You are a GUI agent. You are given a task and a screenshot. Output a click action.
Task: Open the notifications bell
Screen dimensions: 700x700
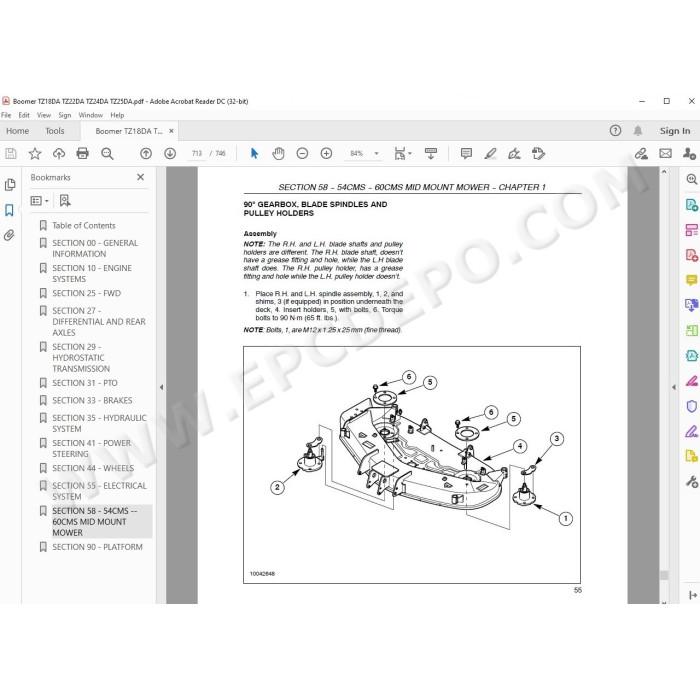click(638, 130)
